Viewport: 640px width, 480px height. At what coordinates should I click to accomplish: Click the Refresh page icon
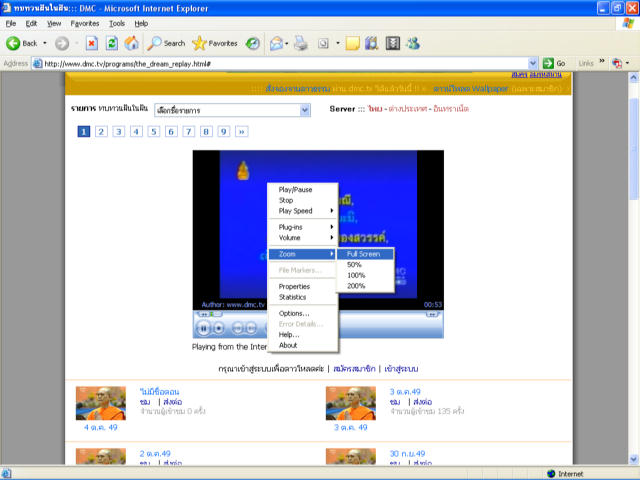click(x=111, y=43)
